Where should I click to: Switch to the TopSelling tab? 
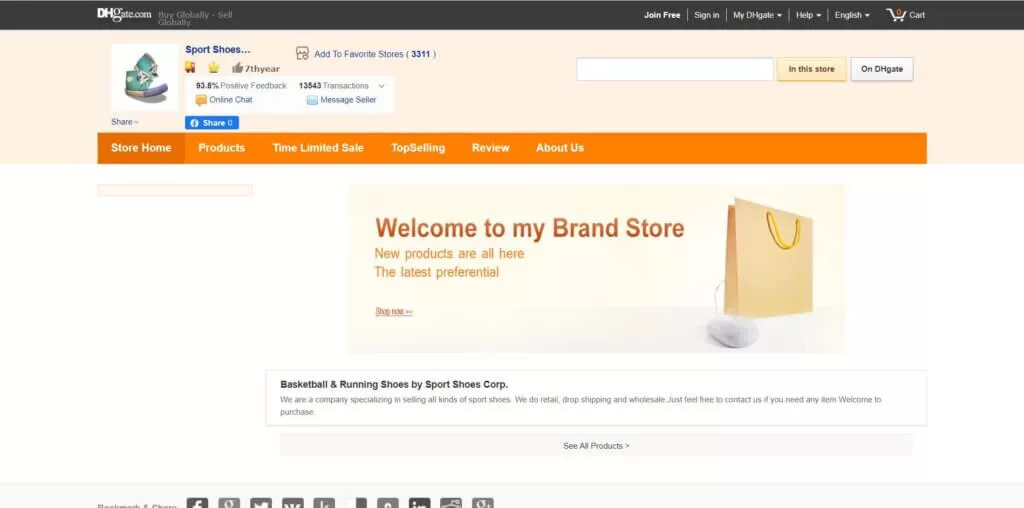[x=418, y=148]
